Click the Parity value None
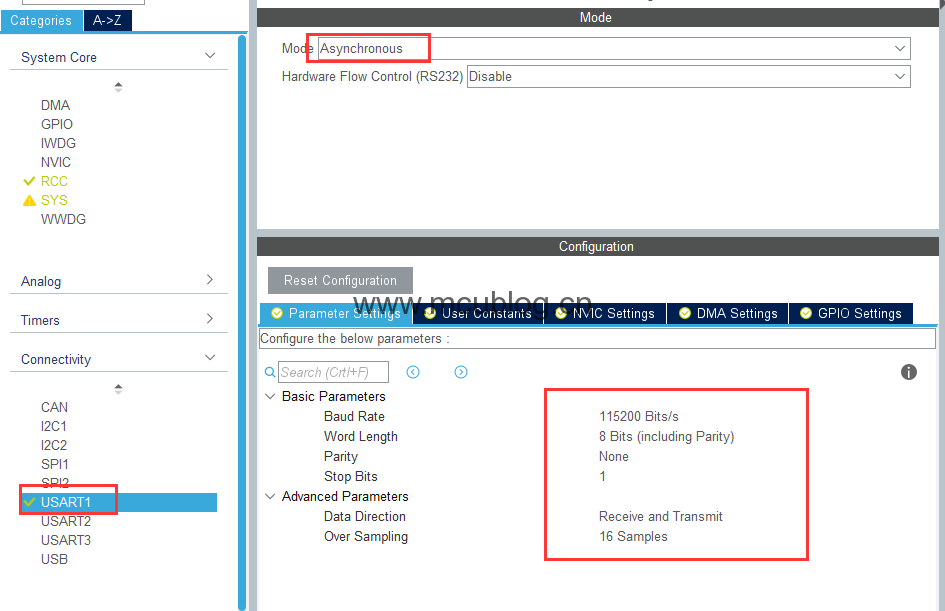945x611 pixels. [x=614, y=456]
